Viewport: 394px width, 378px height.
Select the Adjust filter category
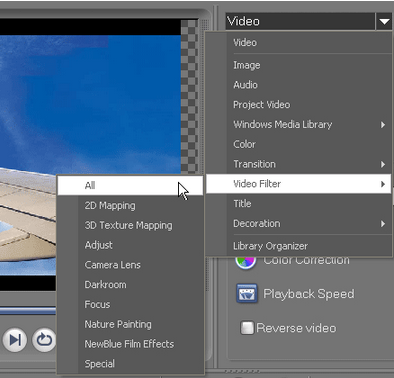(x=130, y=245)
